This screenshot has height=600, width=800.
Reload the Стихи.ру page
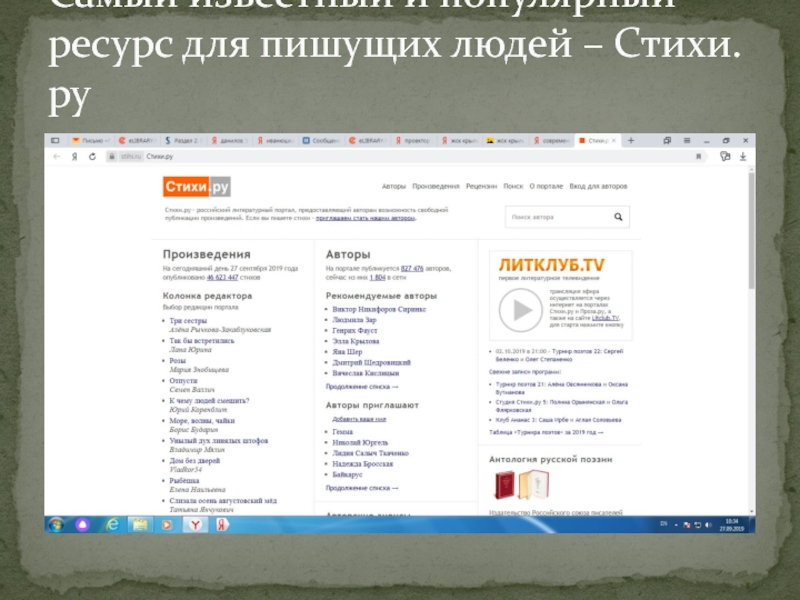click(92, 157)
